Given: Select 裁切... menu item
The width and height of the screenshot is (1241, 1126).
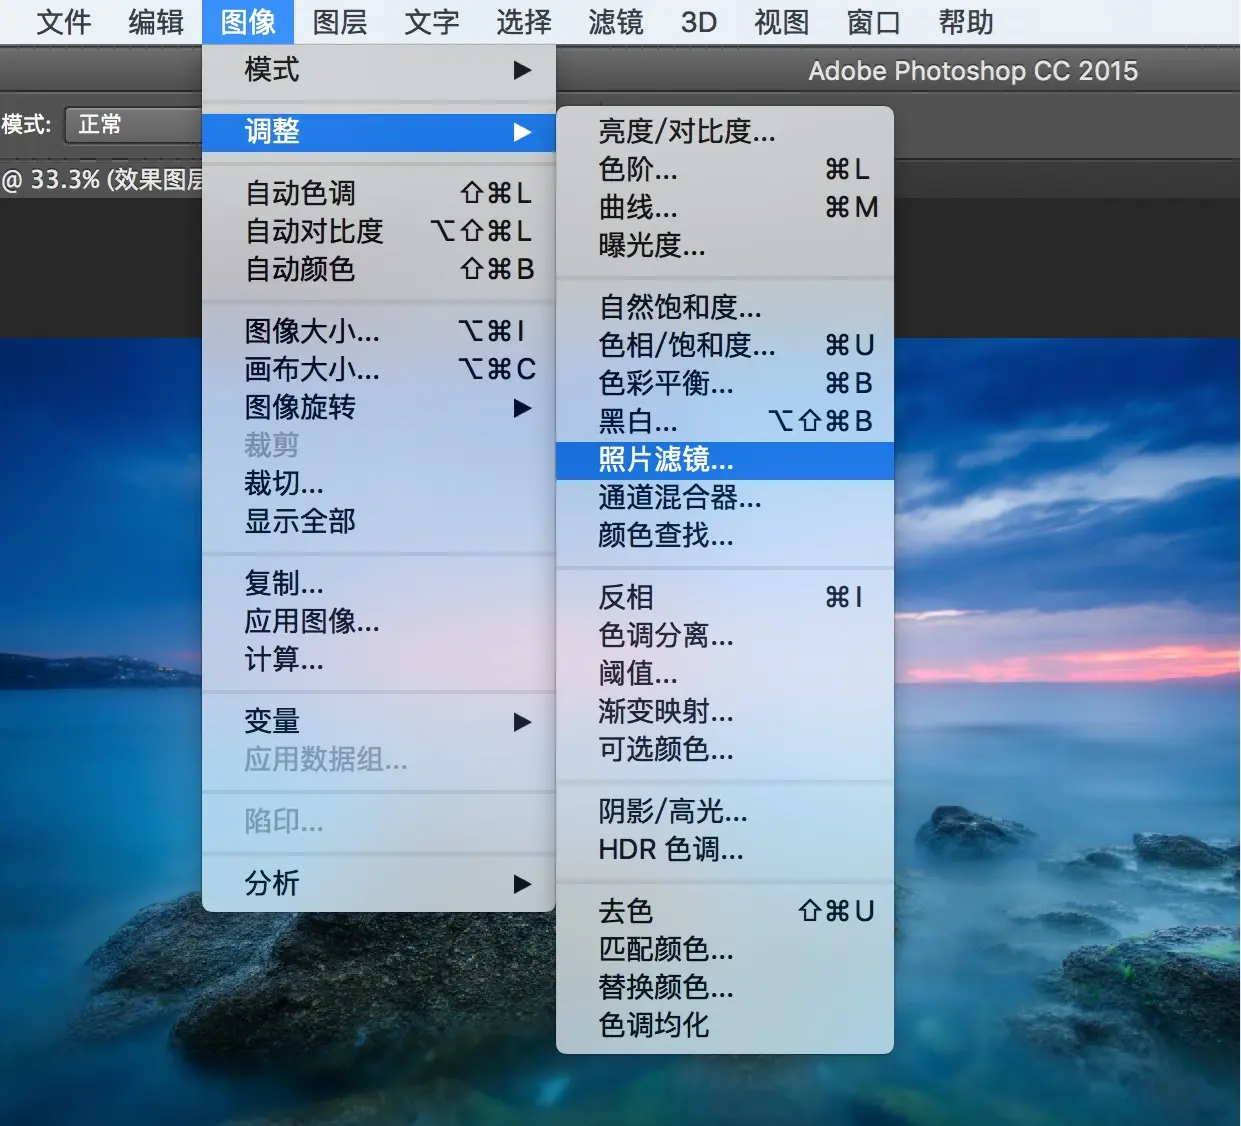Looking at the screenshot, I should tap(379, 483).
